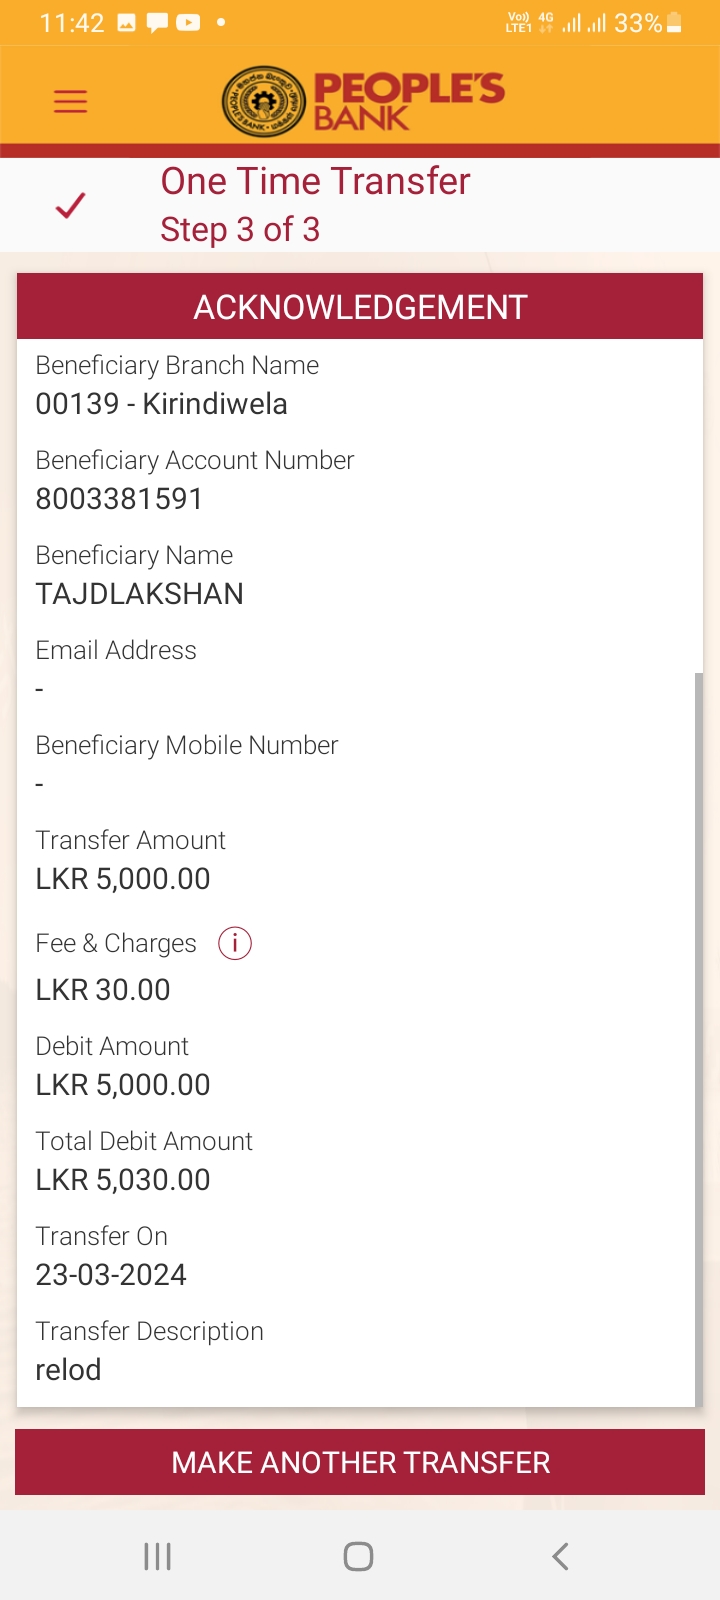Screen dimensions: 720x1600
Task: Tap the checkmark step icon
Action: (x=70, y=205)
